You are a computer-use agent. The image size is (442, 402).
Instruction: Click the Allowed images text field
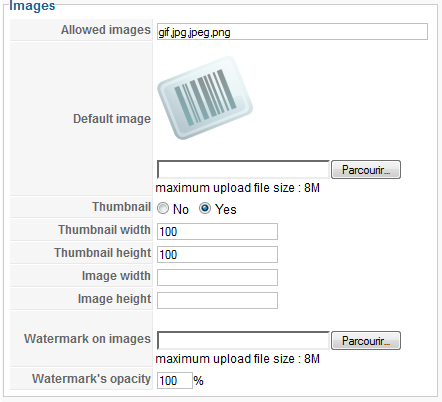click(292, 32)
